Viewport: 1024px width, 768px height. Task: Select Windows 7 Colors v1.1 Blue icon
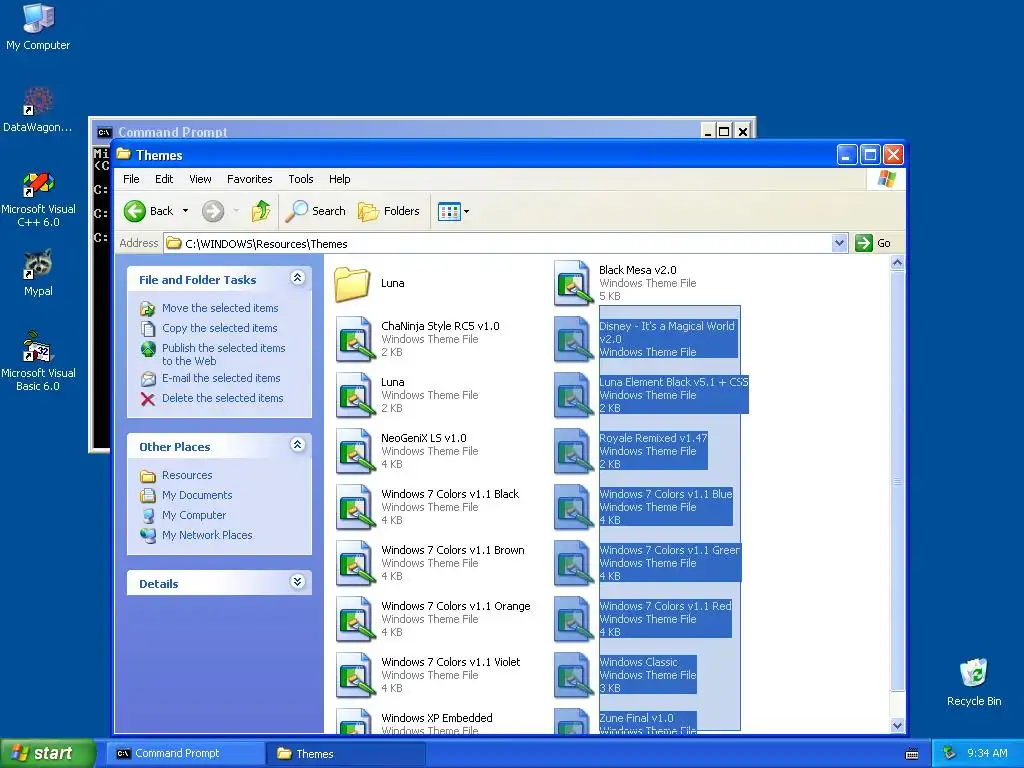[x=573, y=507]
